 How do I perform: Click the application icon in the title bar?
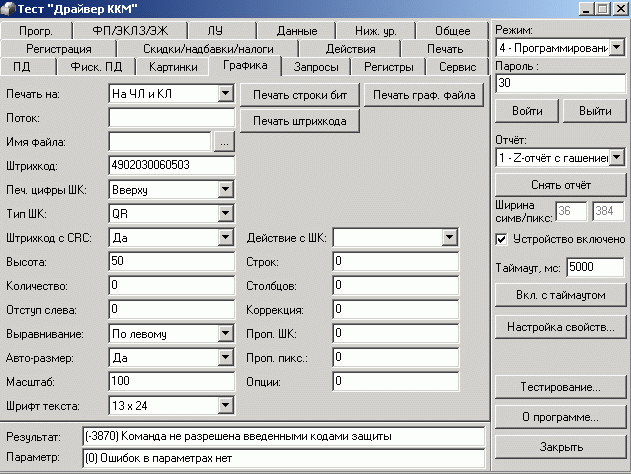8,8
